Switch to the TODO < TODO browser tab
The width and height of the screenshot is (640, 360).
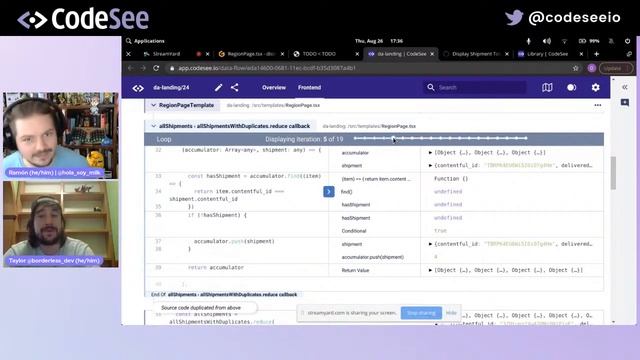pos(319,54)
